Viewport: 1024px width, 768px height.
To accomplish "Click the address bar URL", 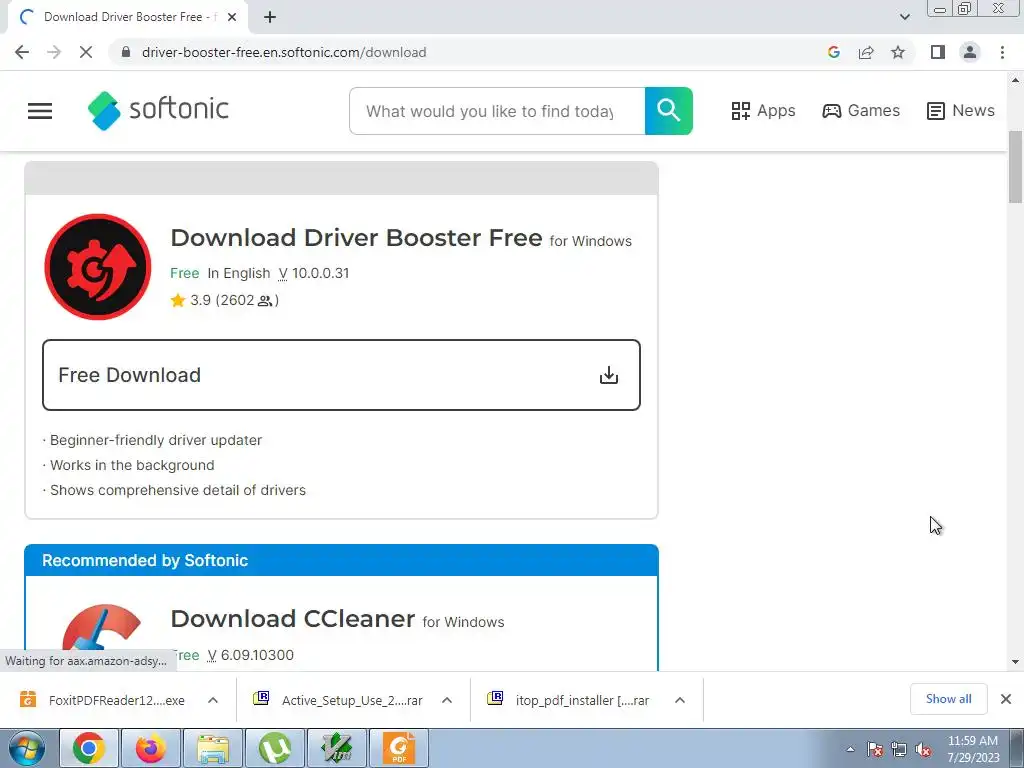I will (x=284, y=52).
